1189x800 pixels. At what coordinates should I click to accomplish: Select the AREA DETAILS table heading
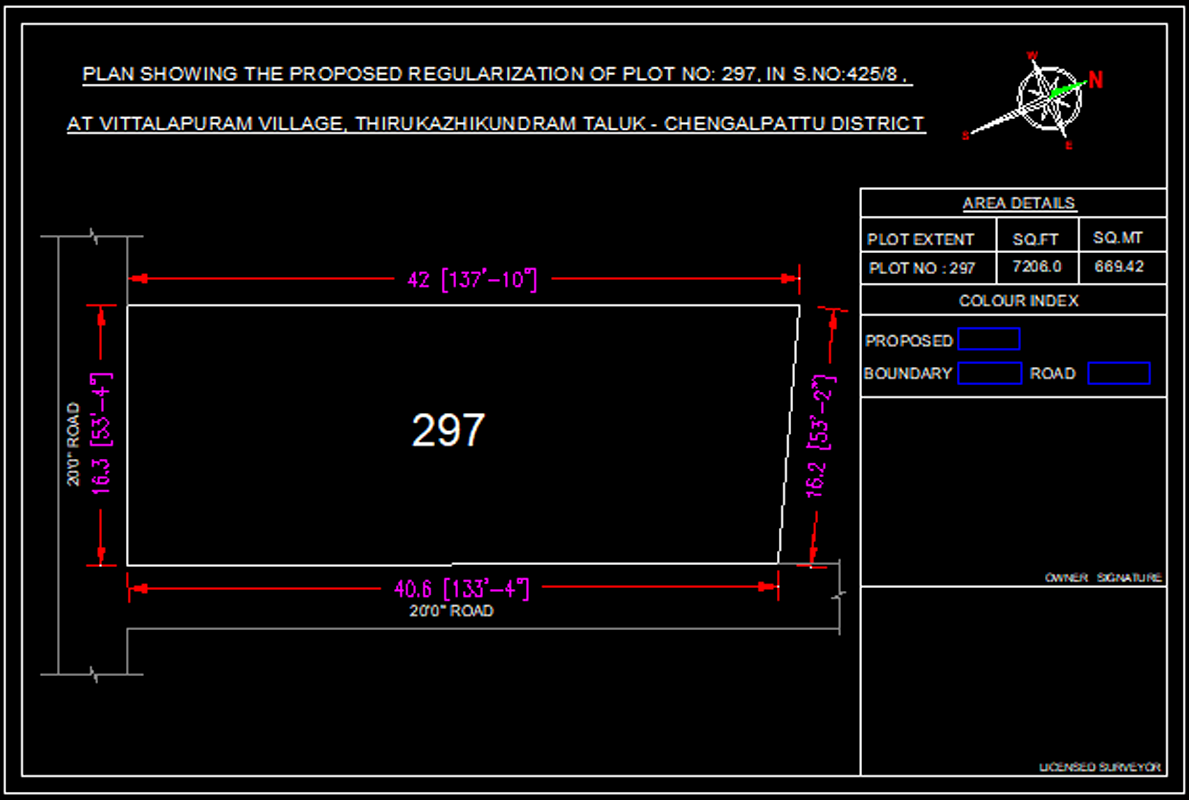[1018, 203]
